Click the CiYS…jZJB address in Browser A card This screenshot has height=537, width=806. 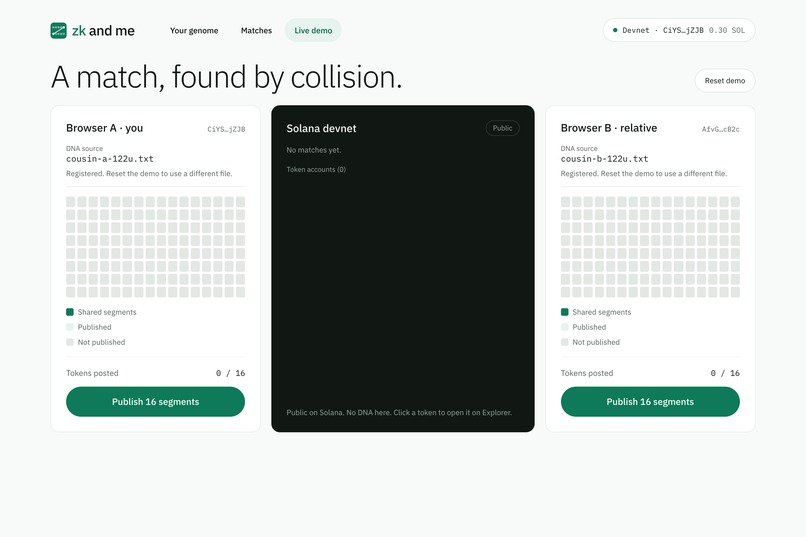[226, 129]
